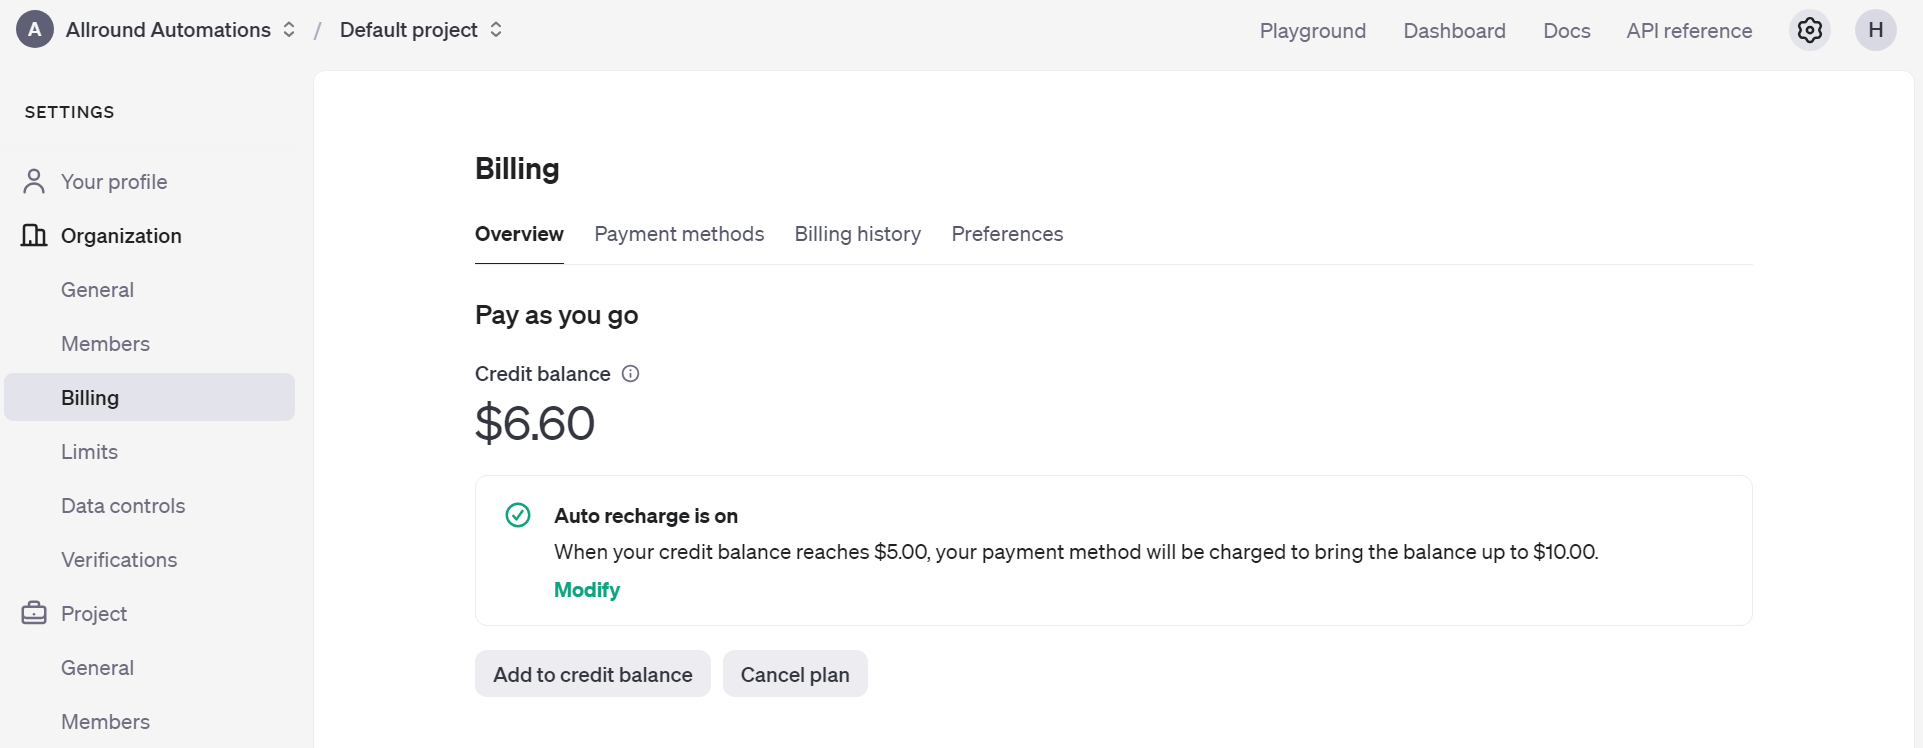Click the Cancel plan button

click(795, 674)
